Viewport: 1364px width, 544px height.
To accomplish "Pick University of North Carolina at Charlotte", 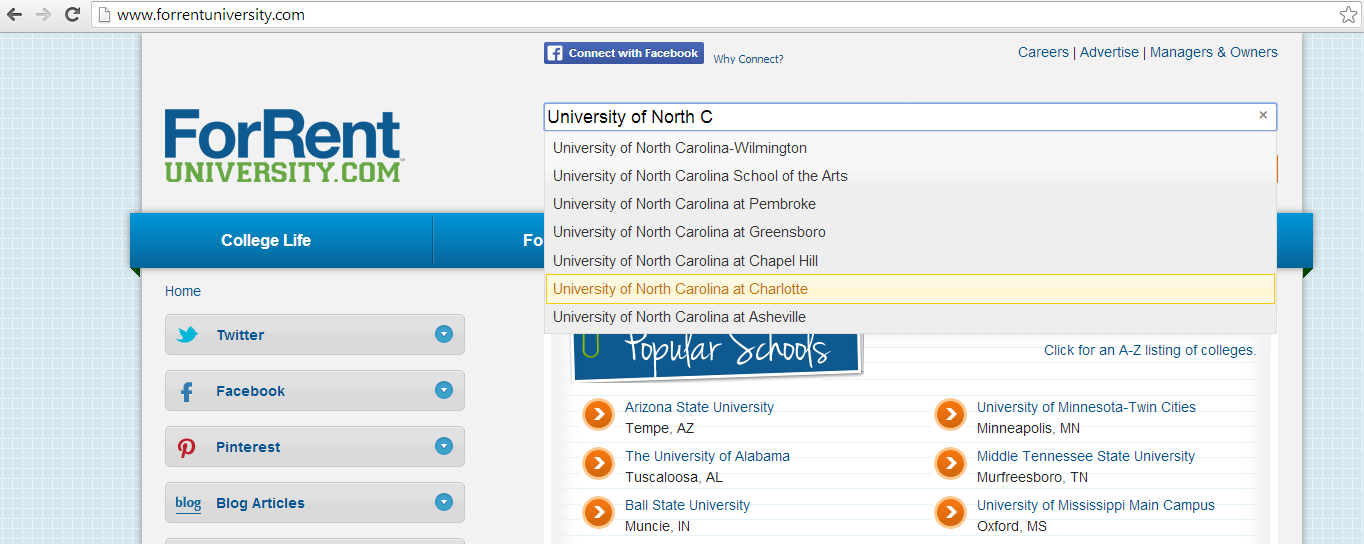I will coord(910,289).
